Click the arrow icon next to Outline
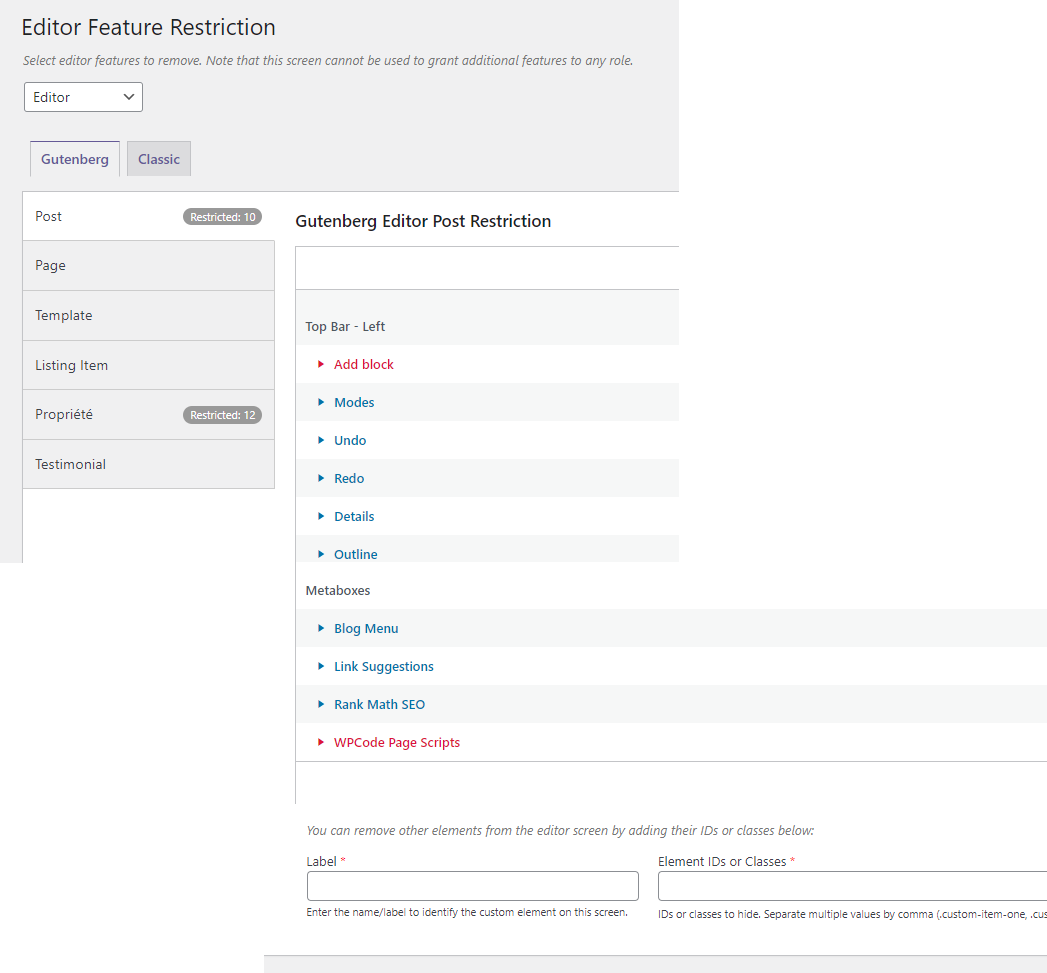Viewport: 1047px width, 973px height. tap(321, 555)
